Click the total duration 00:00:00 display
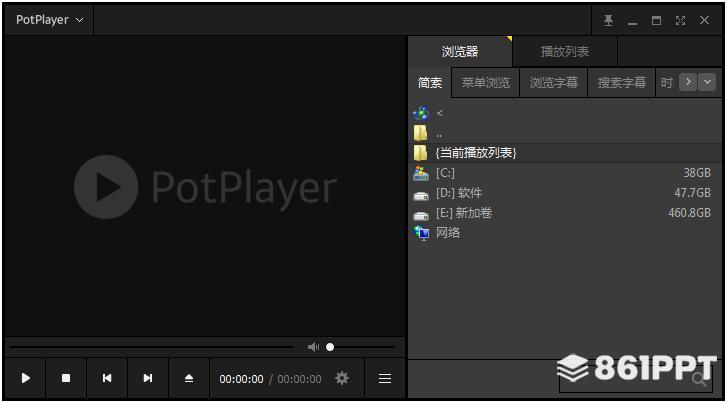 (x=299, y=379)
